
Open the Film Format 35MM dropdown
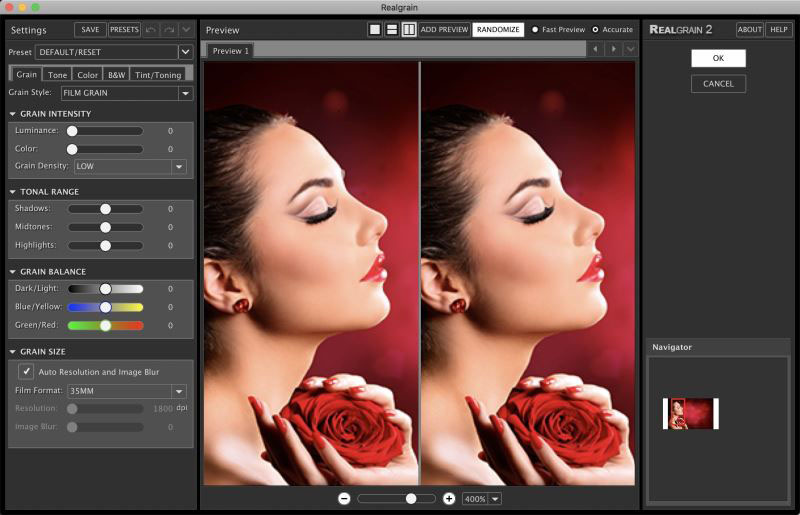pyautogui.click(x=127, y=391)
